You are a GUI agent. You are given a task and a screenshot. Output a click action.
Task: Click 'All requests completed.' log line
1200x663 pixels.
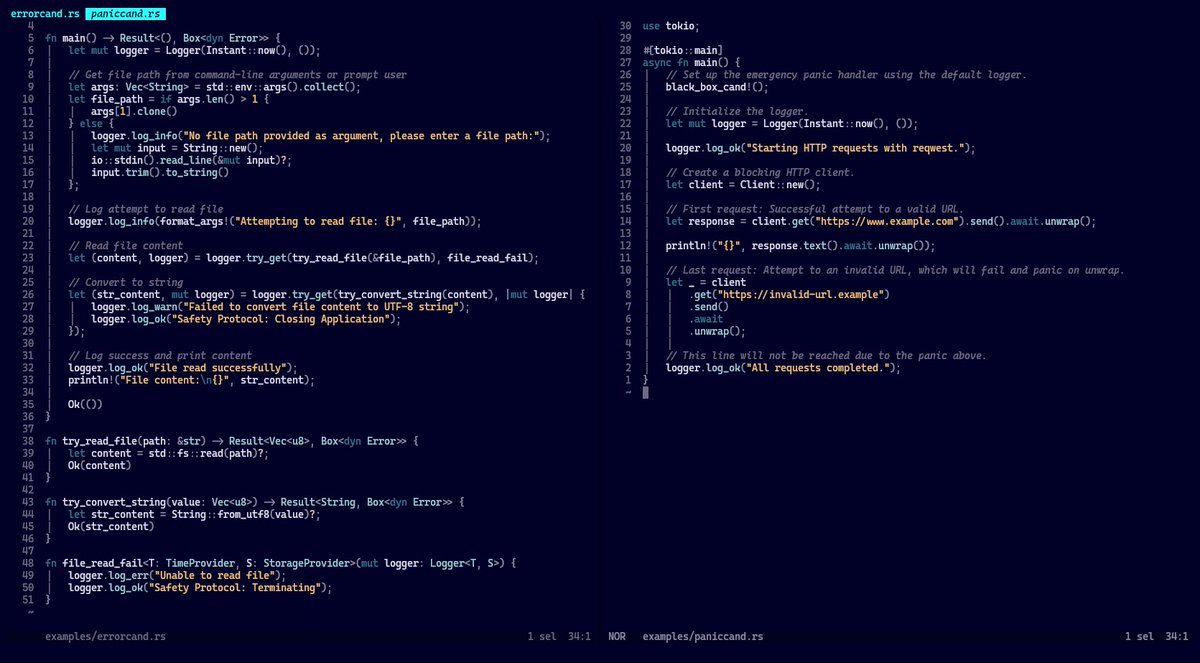783,368
